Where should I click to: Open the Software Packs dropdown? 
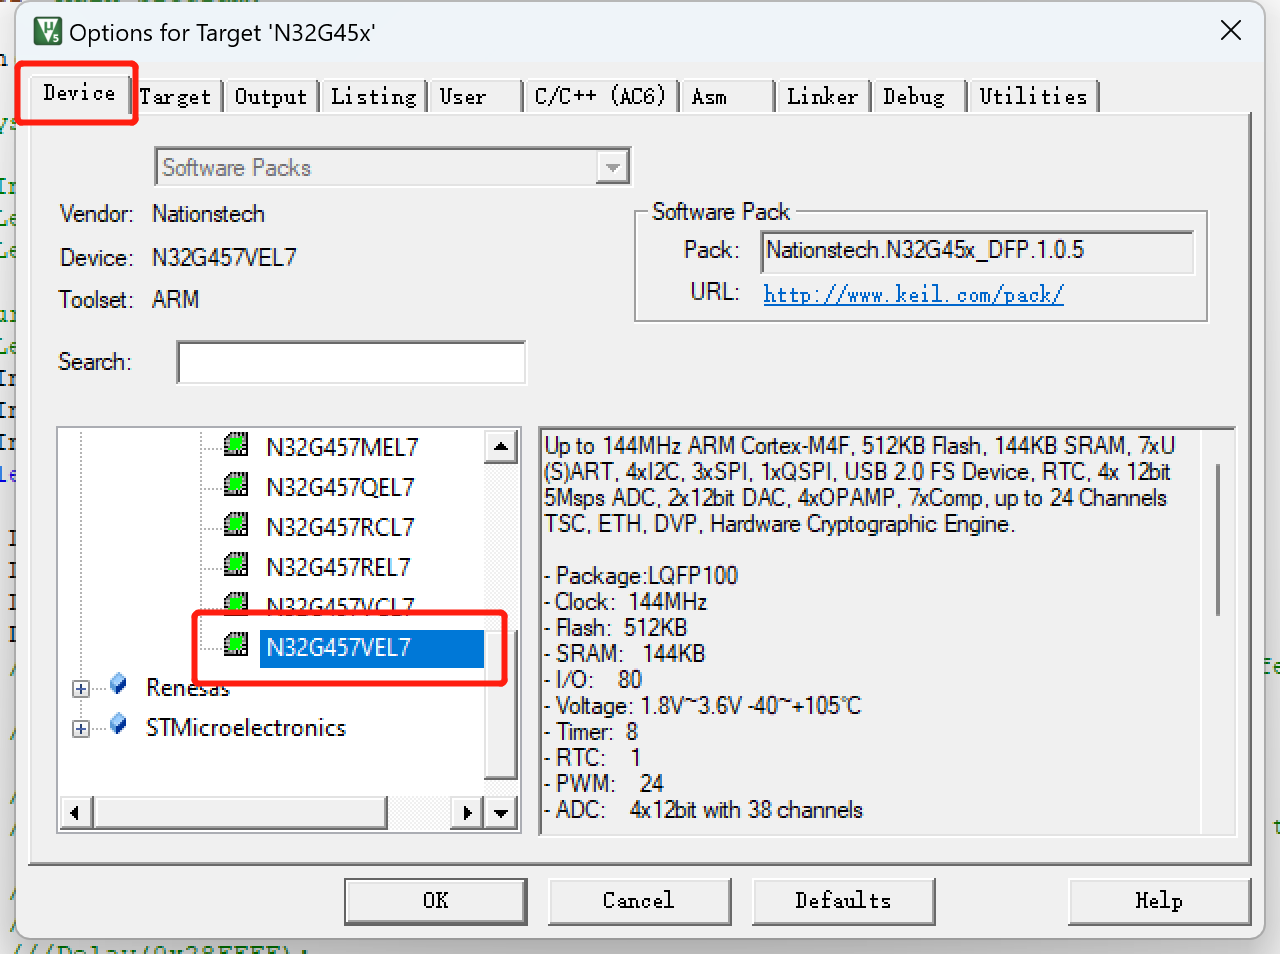[x=611, y=168]
